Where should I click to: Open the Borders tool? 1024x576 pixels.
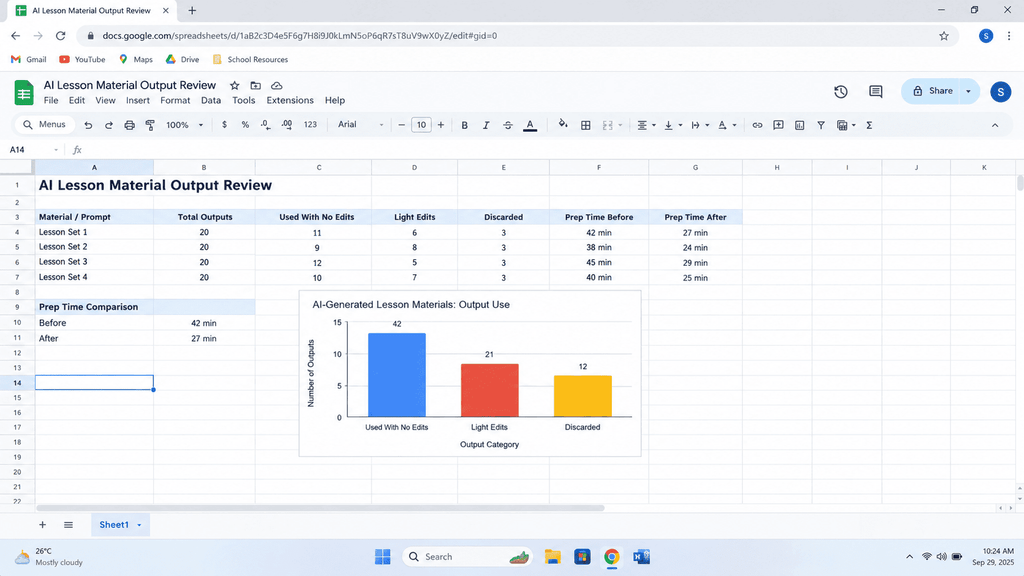586,125
